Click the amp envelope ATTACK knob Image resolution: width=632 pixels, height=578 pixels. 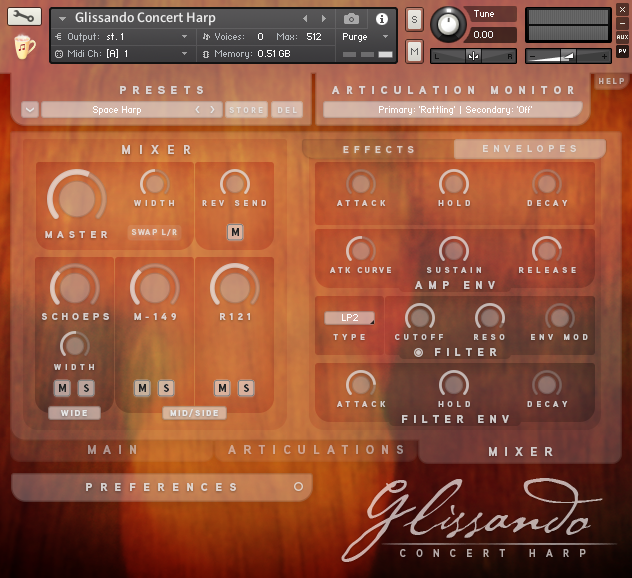point(361,184)
